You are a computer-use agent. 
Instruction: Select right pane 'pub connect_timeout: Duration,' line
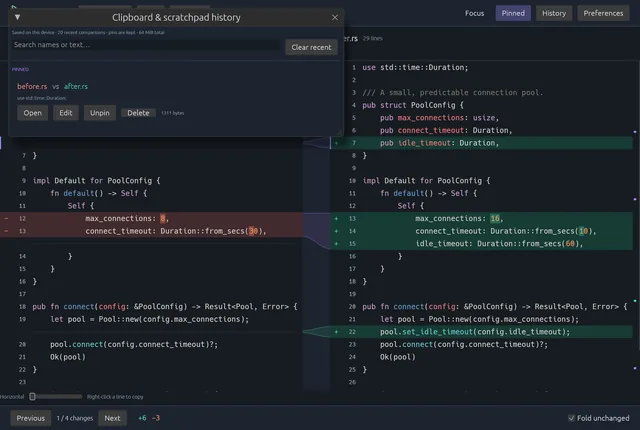(446, 131)
